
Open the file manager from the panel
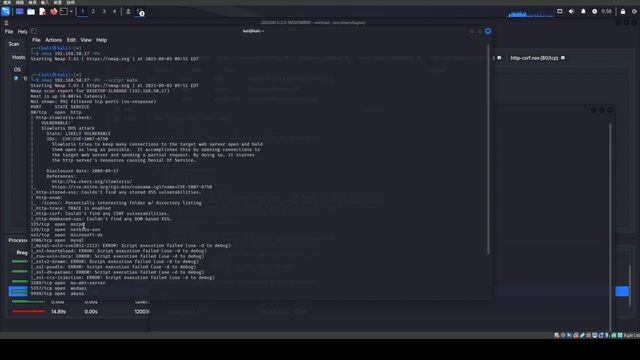point(31,11)
